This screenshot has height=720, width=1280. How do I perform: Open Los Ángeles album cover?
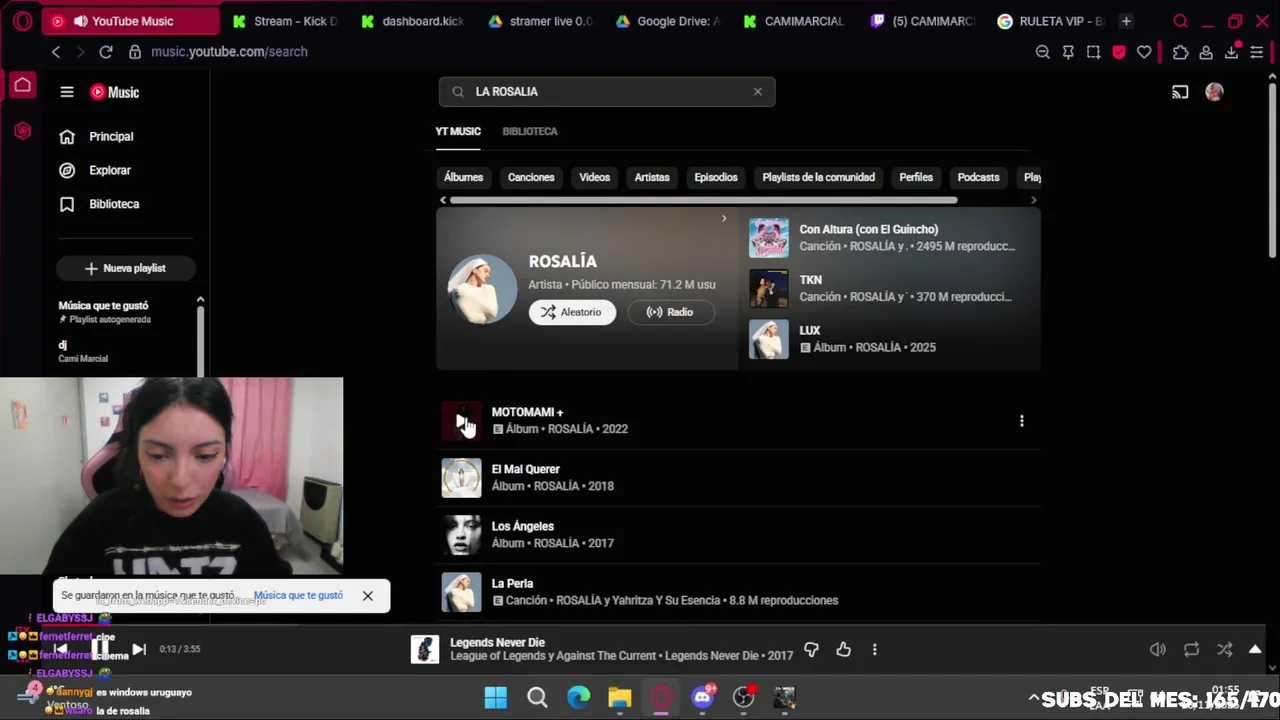point(461,535)
